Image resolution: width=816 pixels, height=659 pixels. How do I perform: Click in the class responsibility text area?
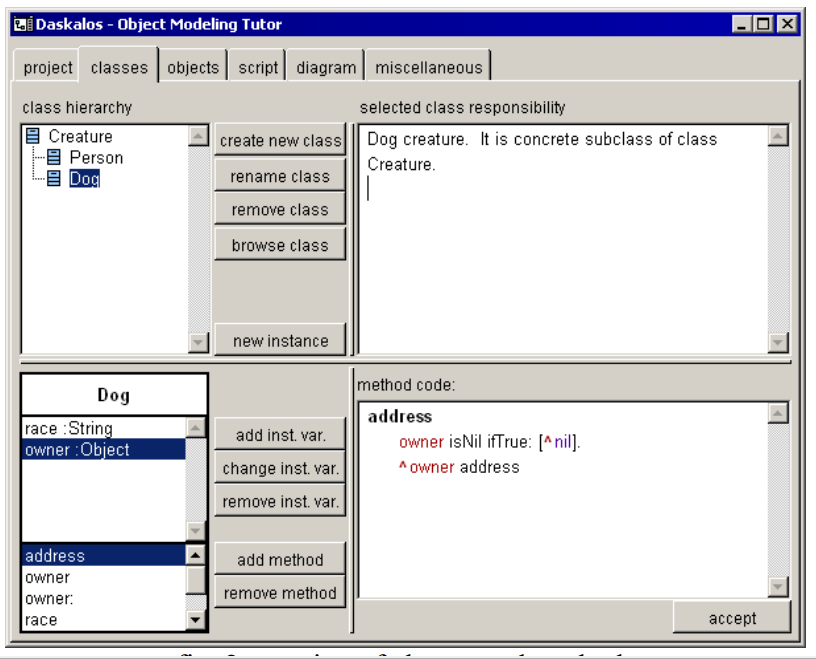[x=564, y=239]
